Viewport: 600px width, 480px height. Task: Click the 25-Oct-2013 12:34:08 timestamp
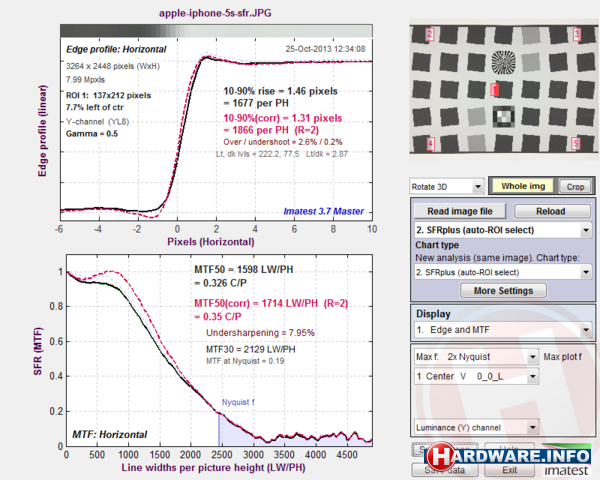pos(325,49)
